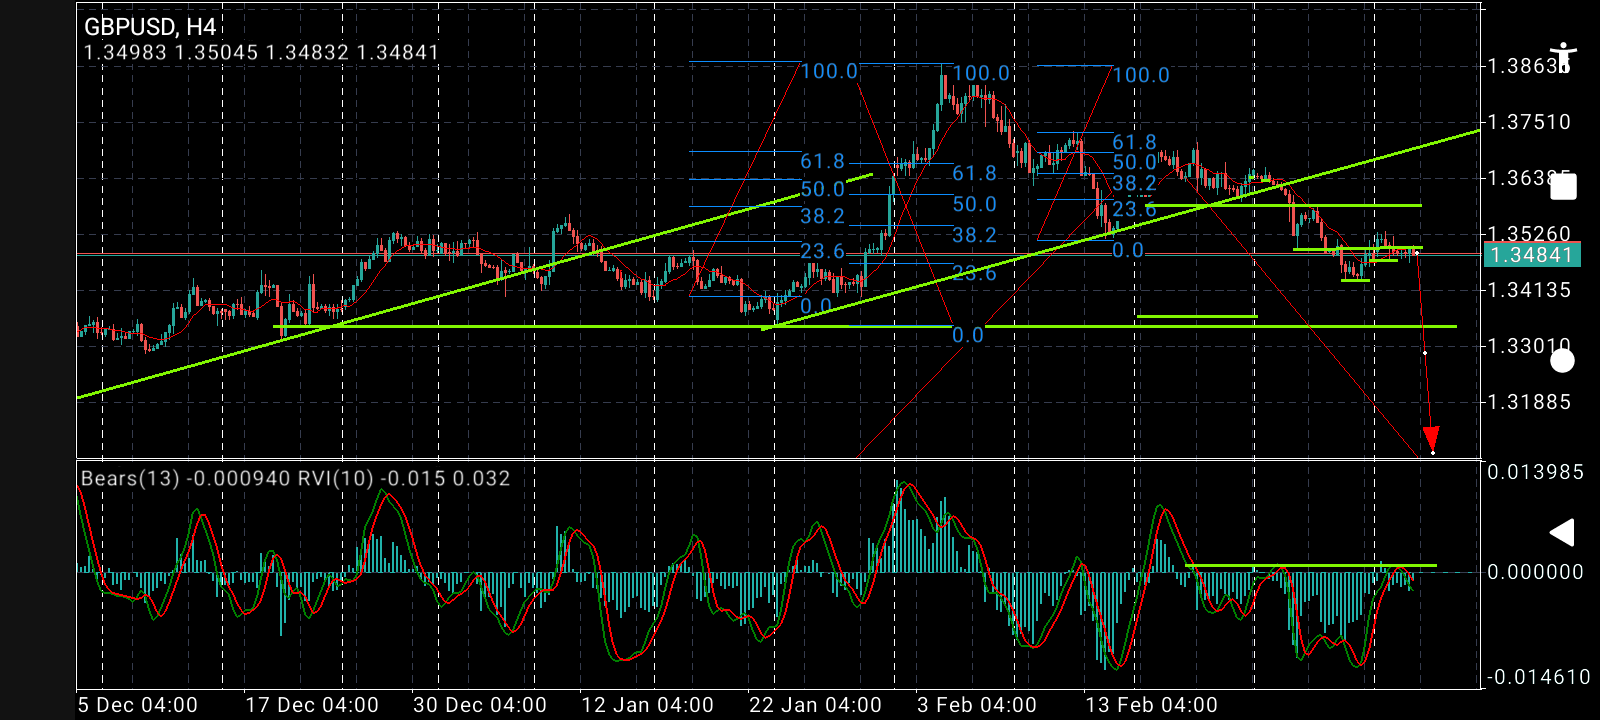Click the 1.35260 price axis label
The image size is (1600, 720).
point(1529,234)
